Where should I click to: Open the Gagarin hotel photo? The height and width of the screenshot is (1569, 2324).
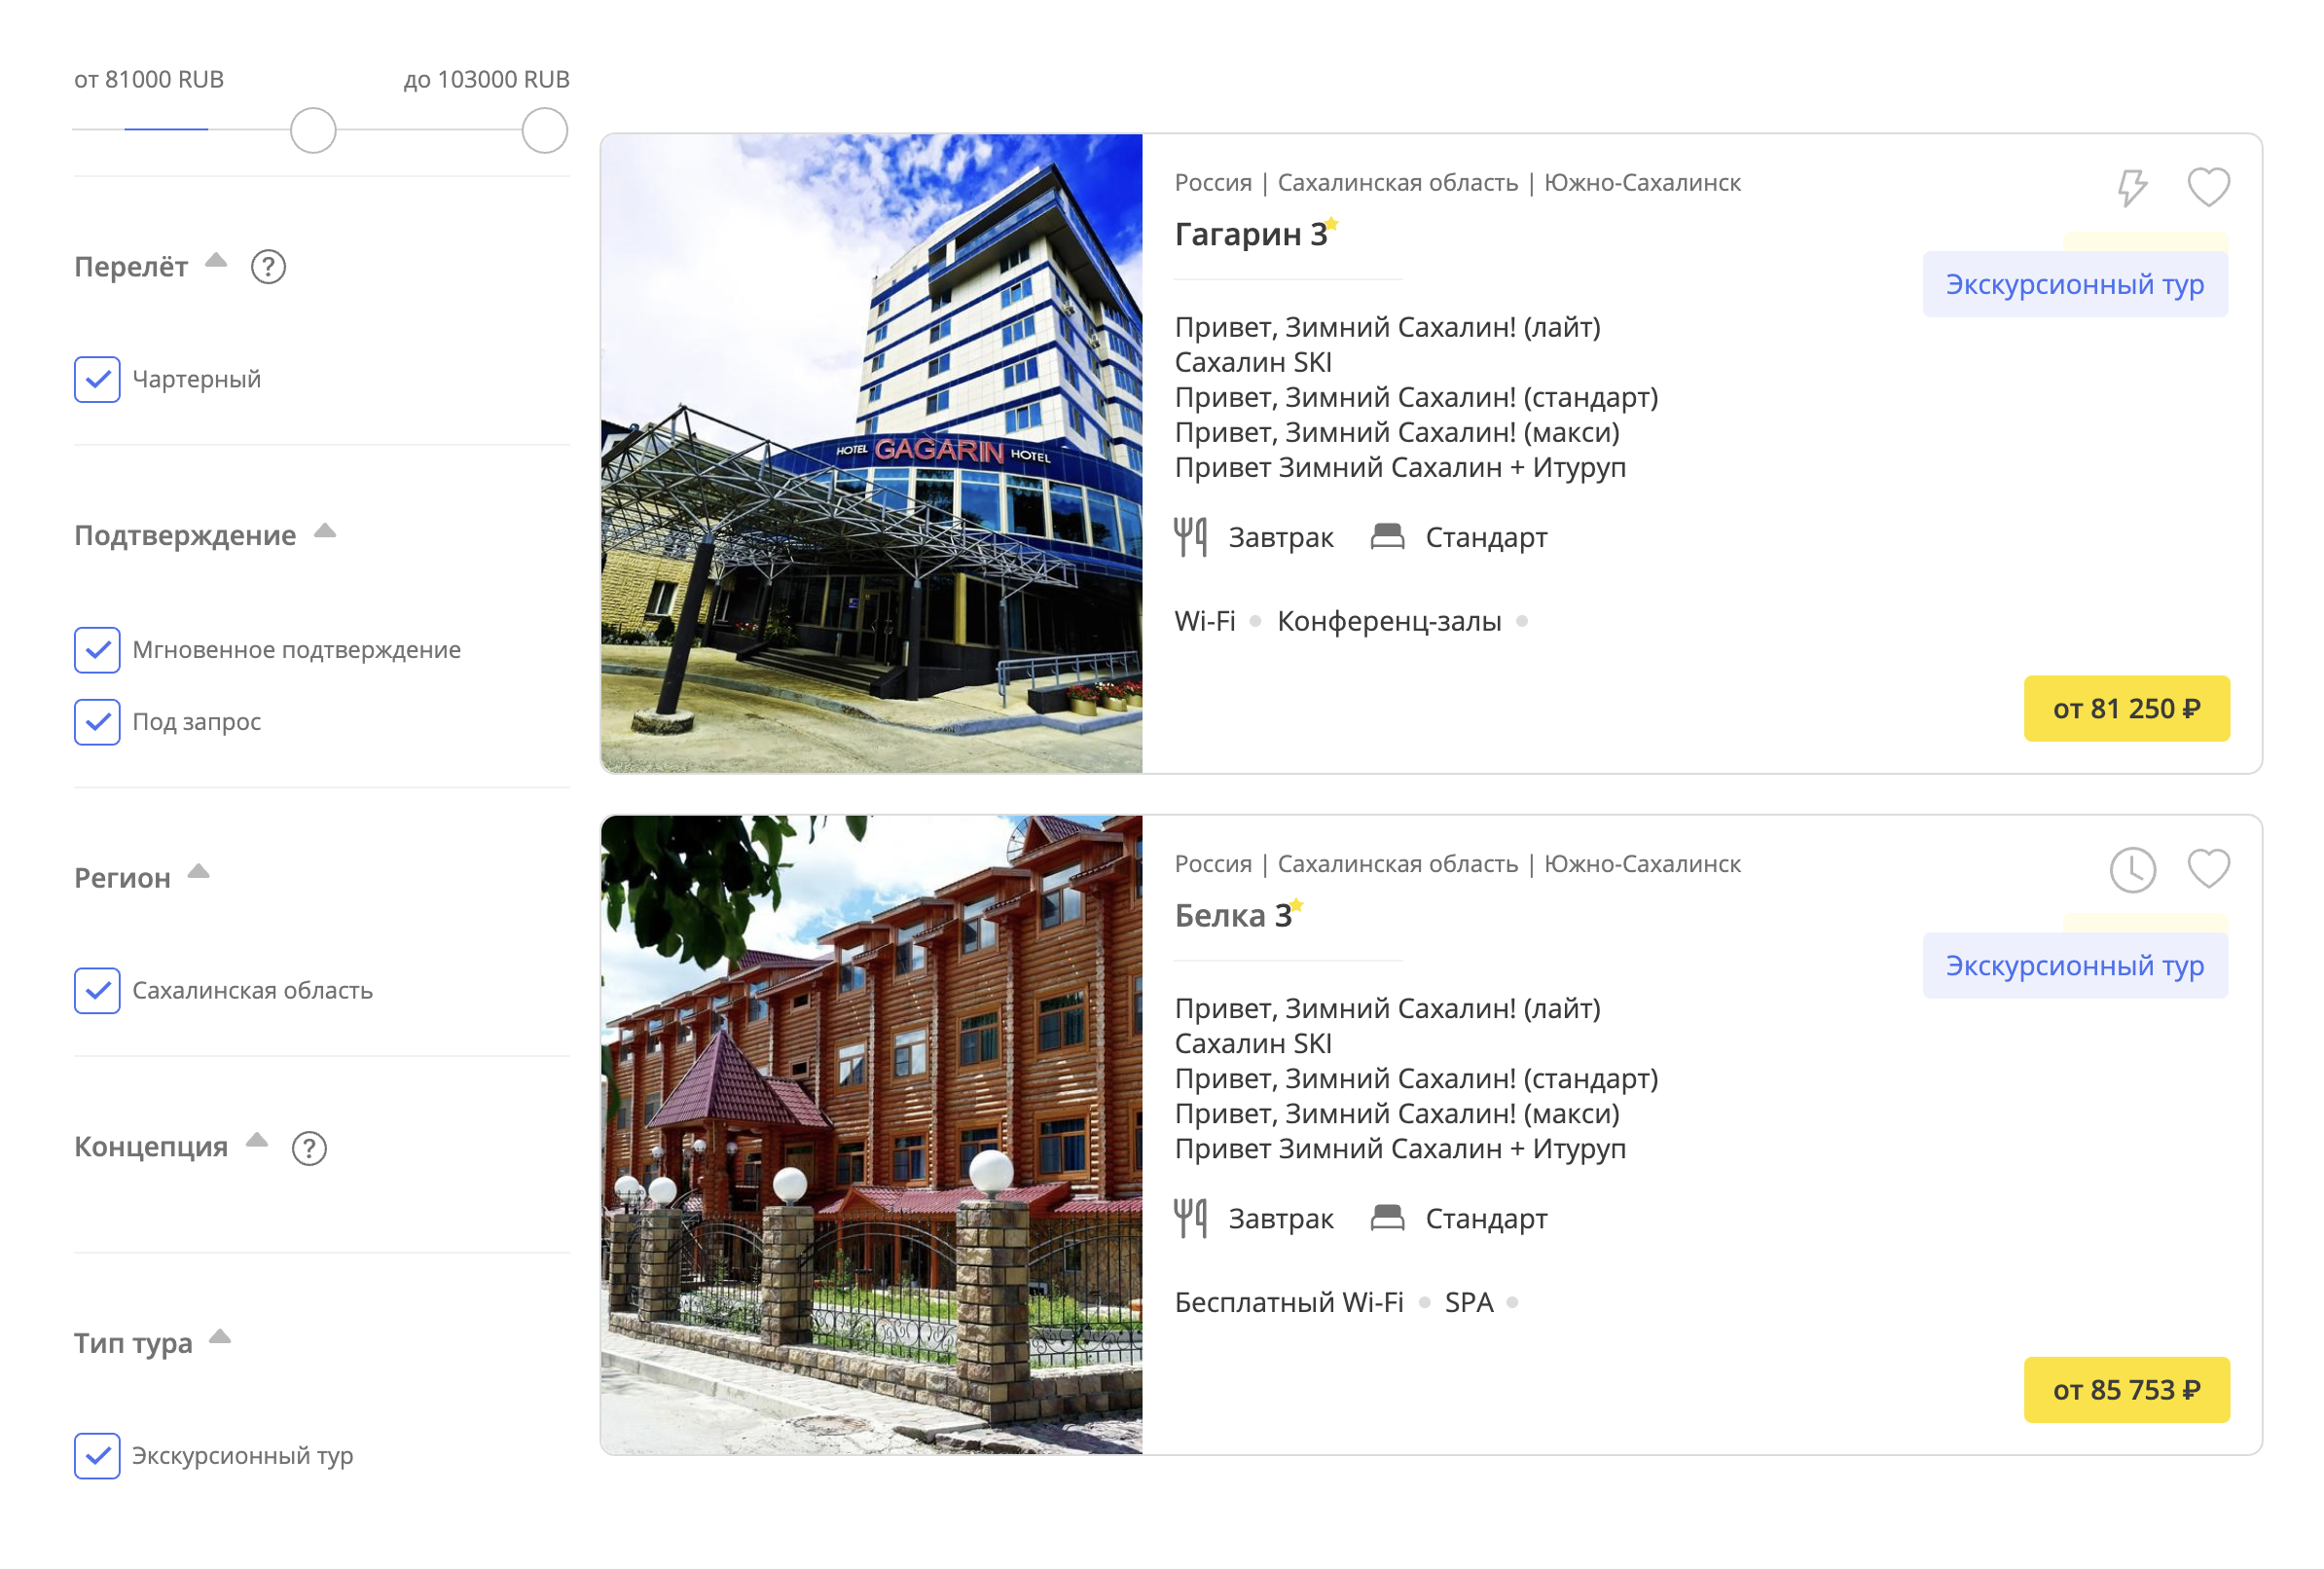point(871,454)
